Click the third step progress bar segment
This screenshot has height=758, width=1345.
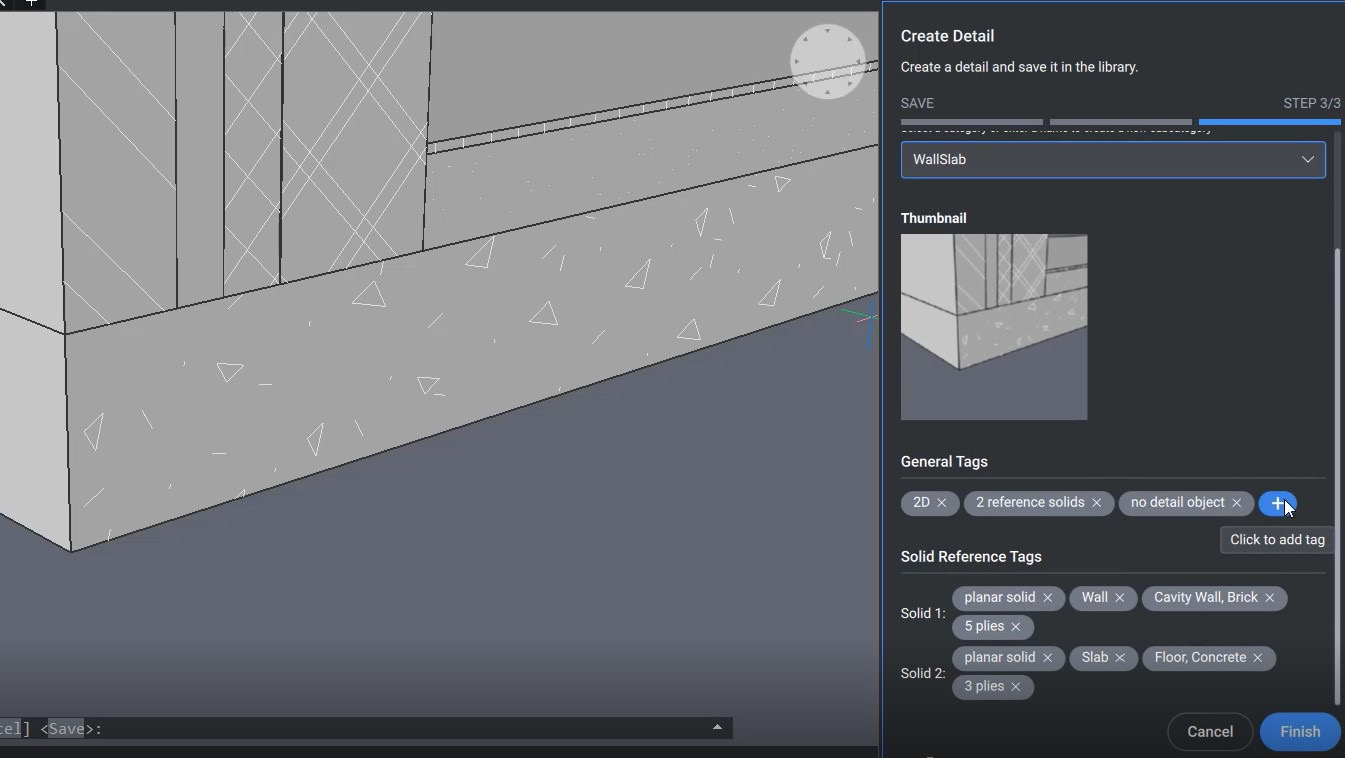(x=1270, y=122)
